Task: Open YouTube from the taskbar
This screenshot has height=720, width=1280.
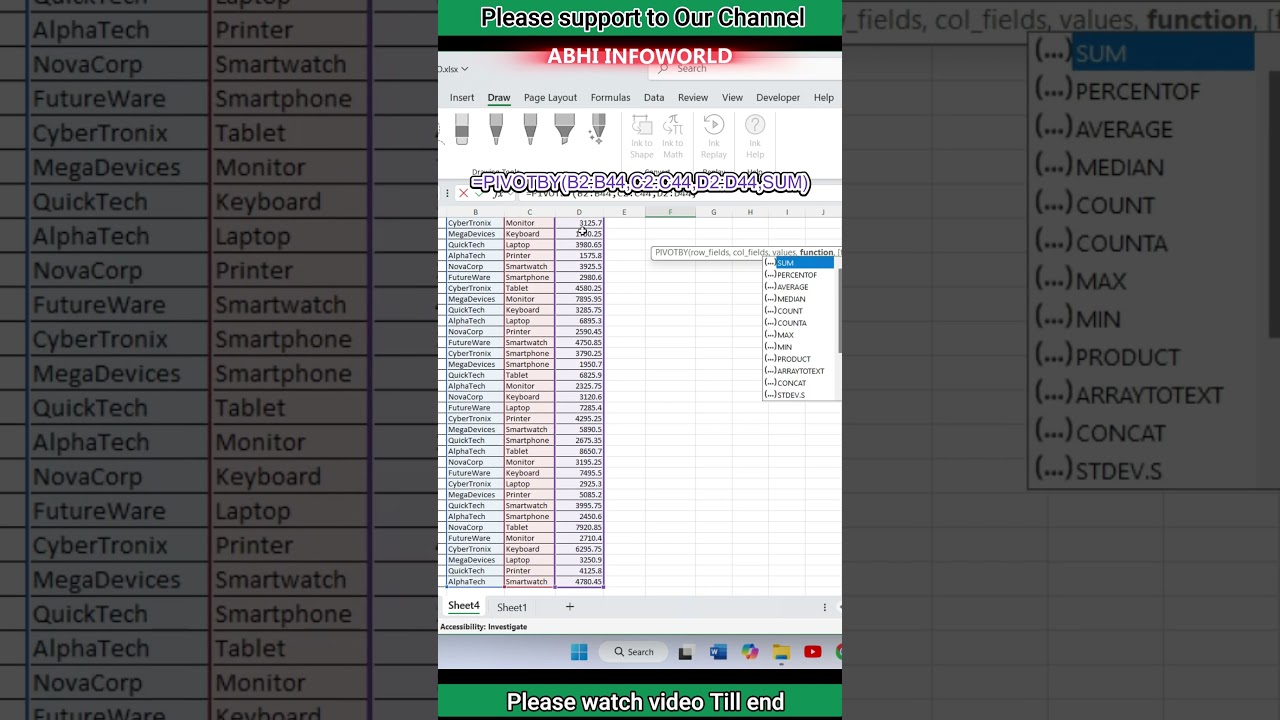Action: click(812, 652)
